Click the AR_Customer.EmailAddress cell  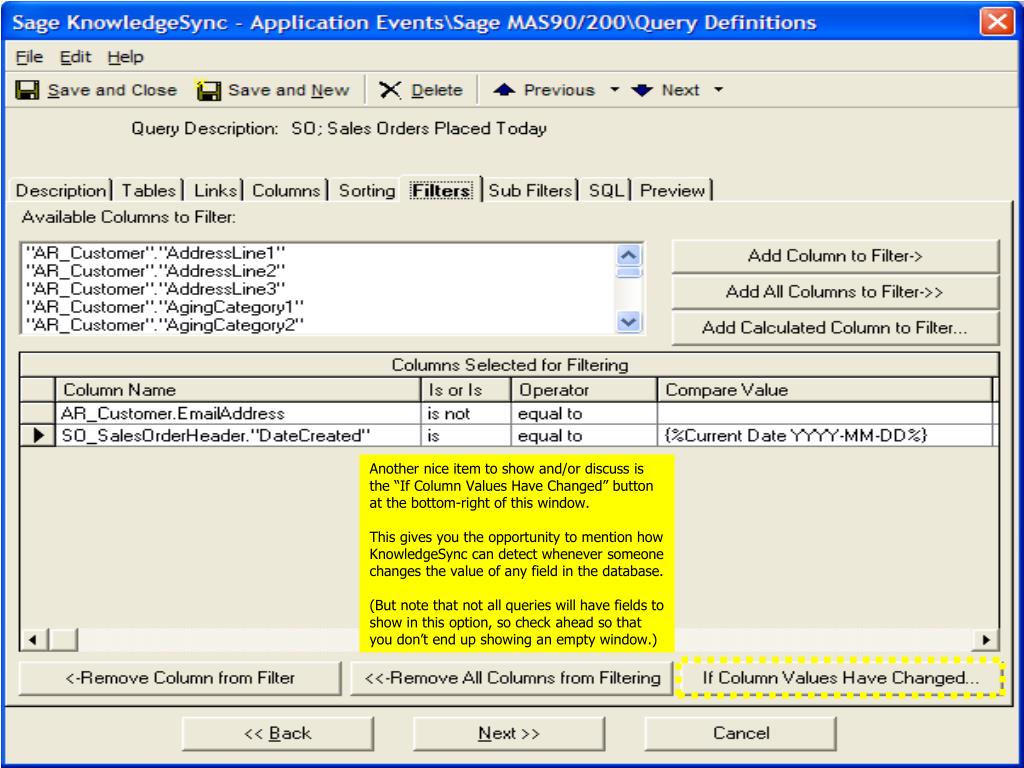pyautogui.click(x=238, y=413)
